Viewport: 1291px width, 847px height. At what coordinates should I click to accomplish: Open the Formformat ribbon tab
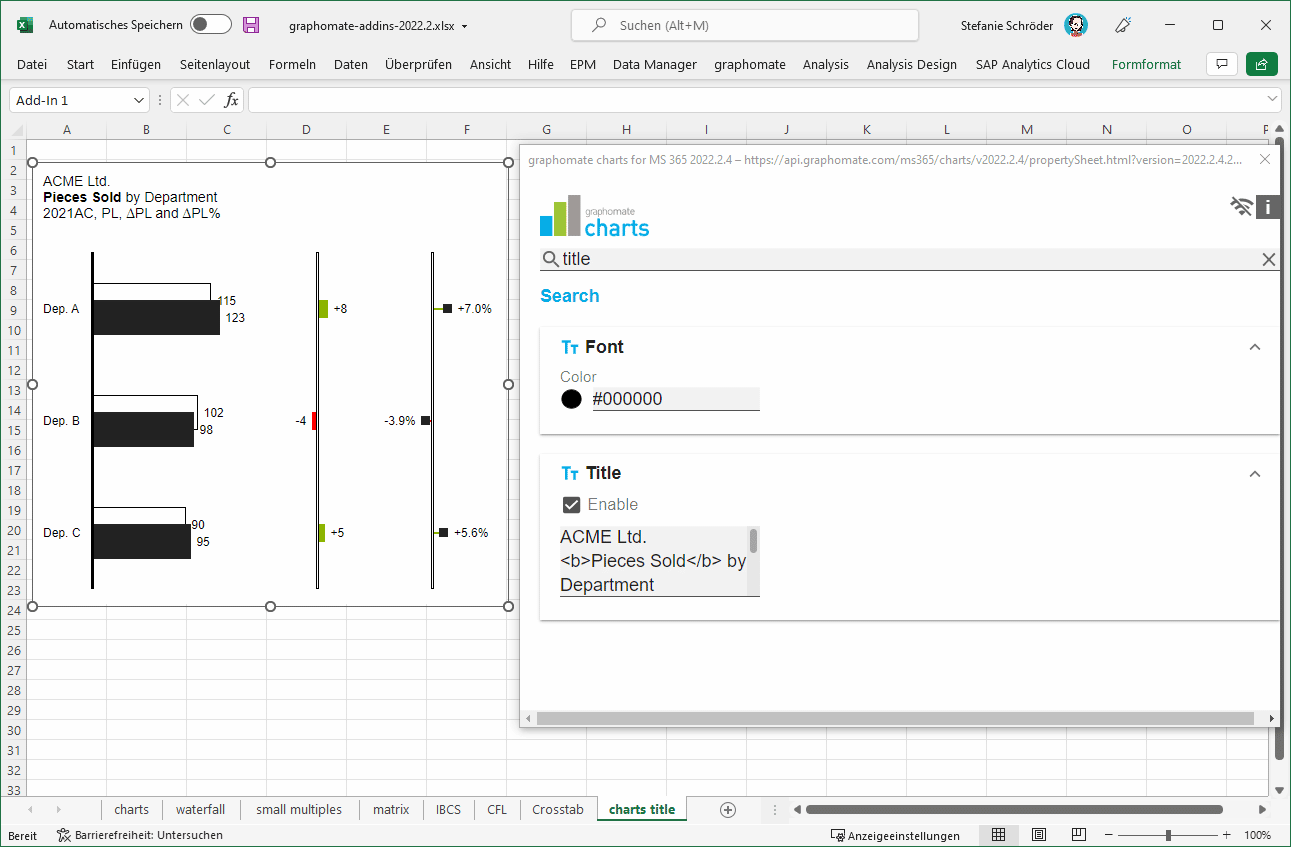pos(1146,64)
